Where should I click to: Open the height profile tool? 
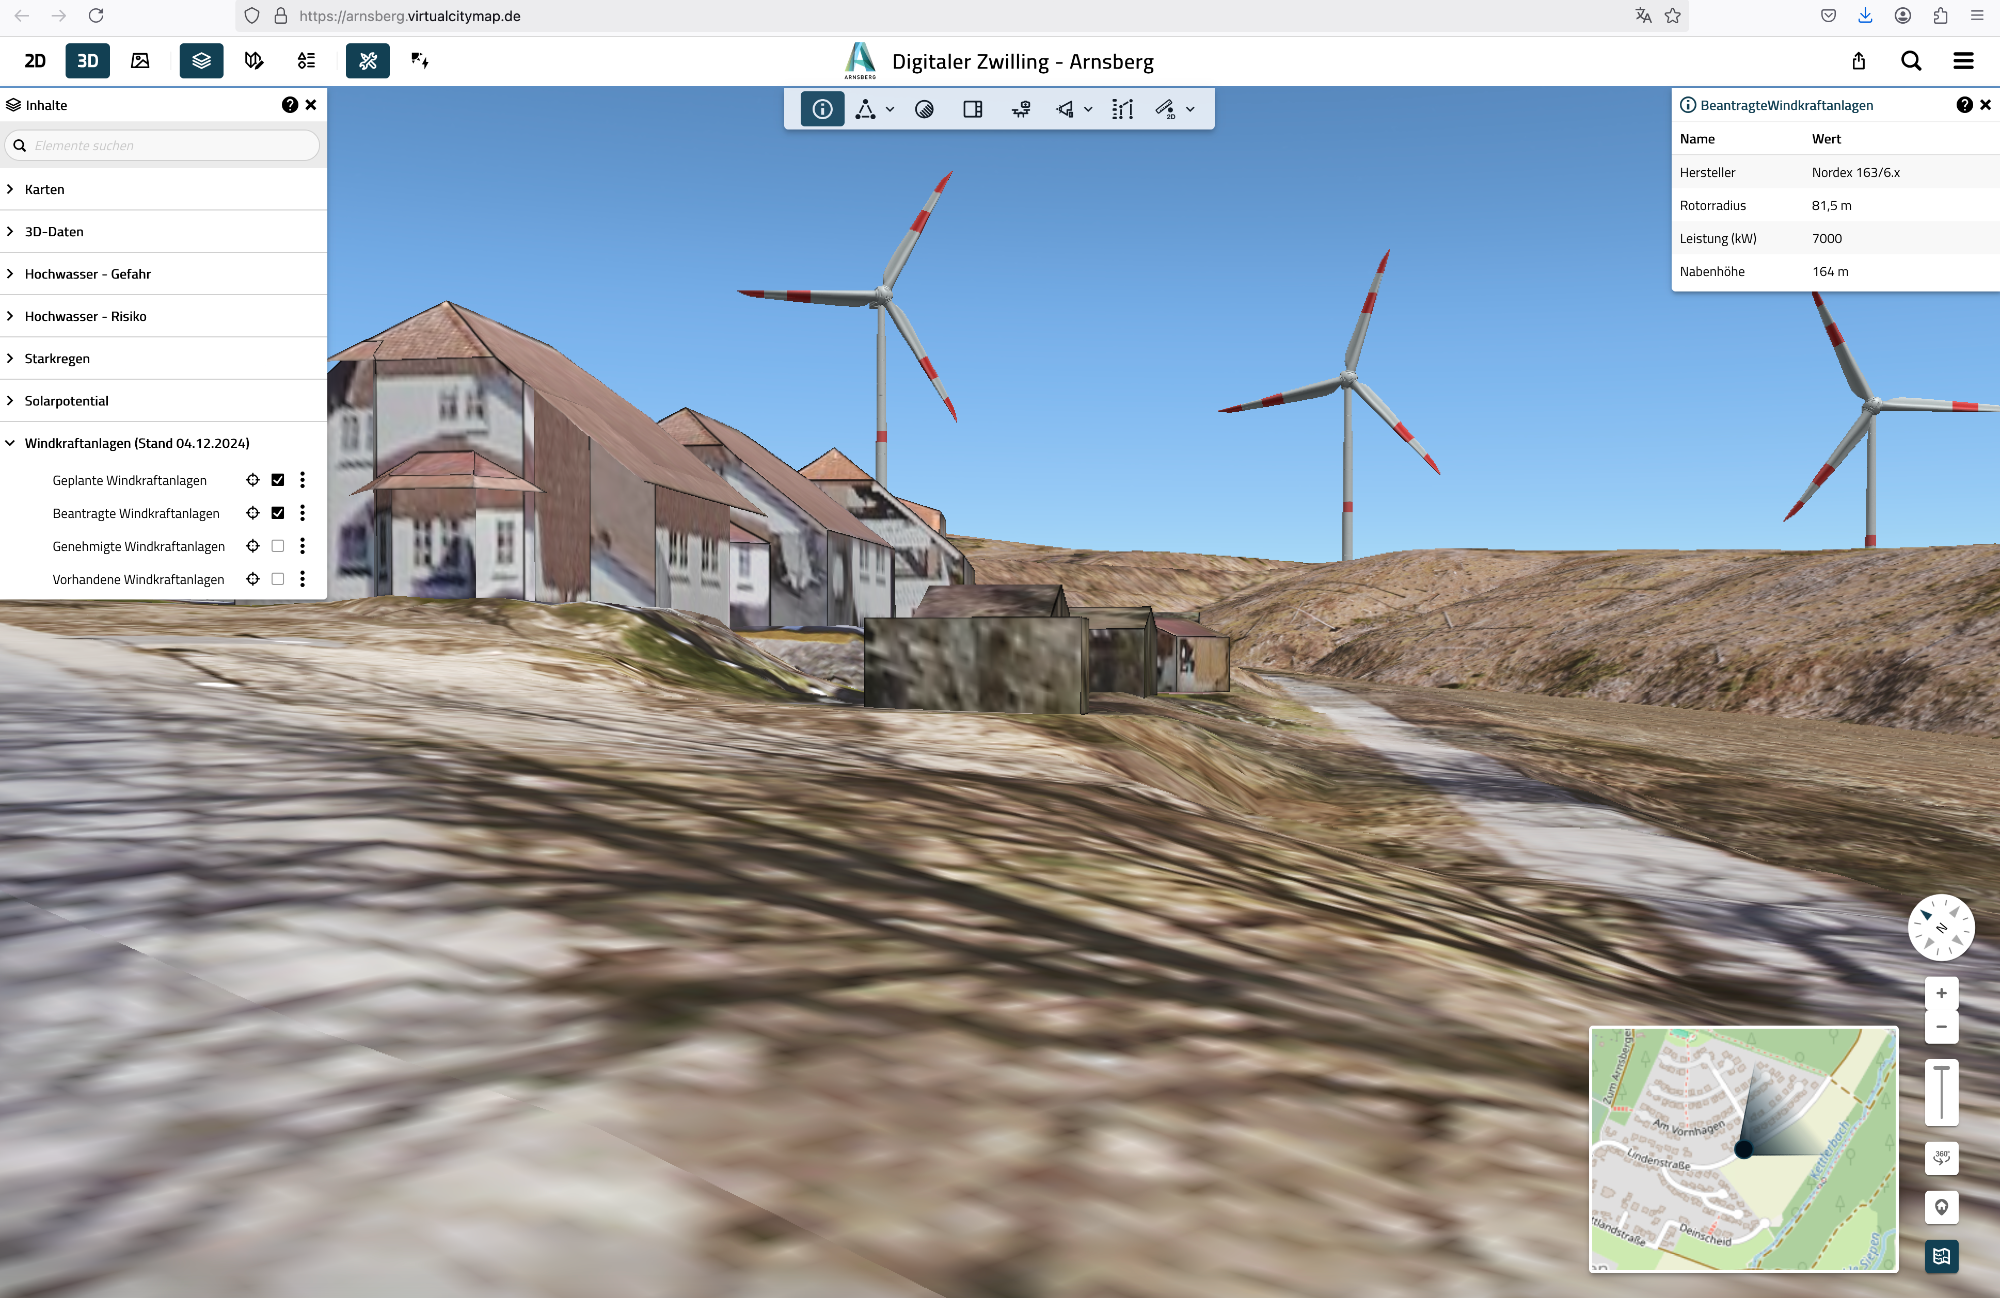(1122, 109)
